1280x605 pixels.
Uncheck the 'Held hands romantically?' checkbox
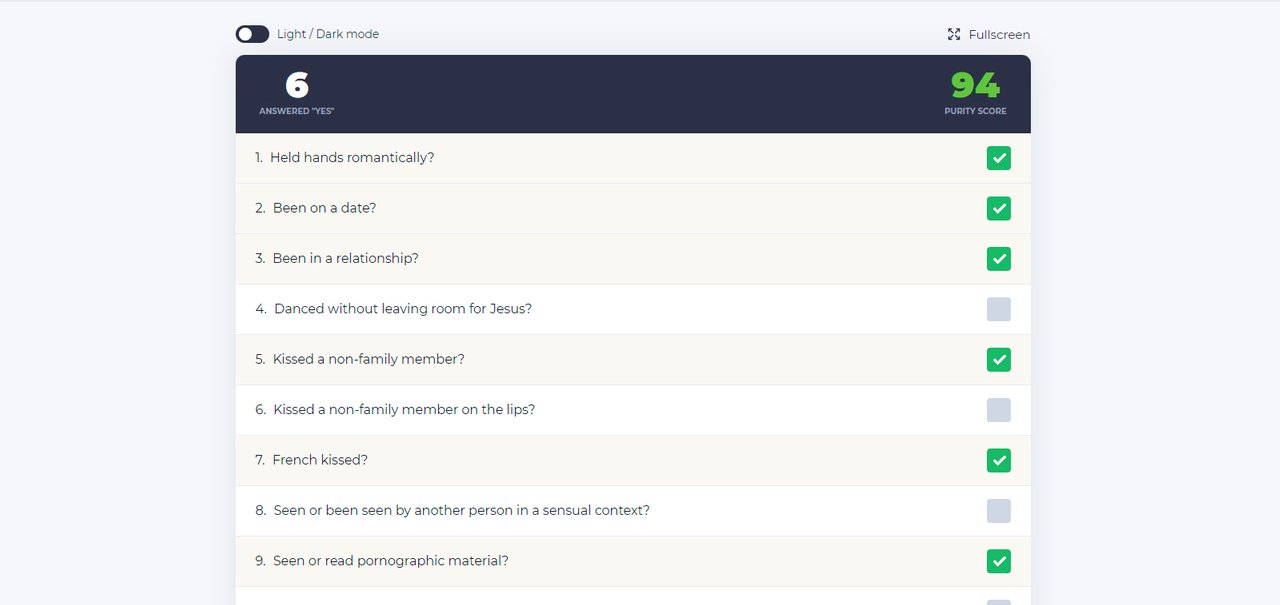pos(998,158)
